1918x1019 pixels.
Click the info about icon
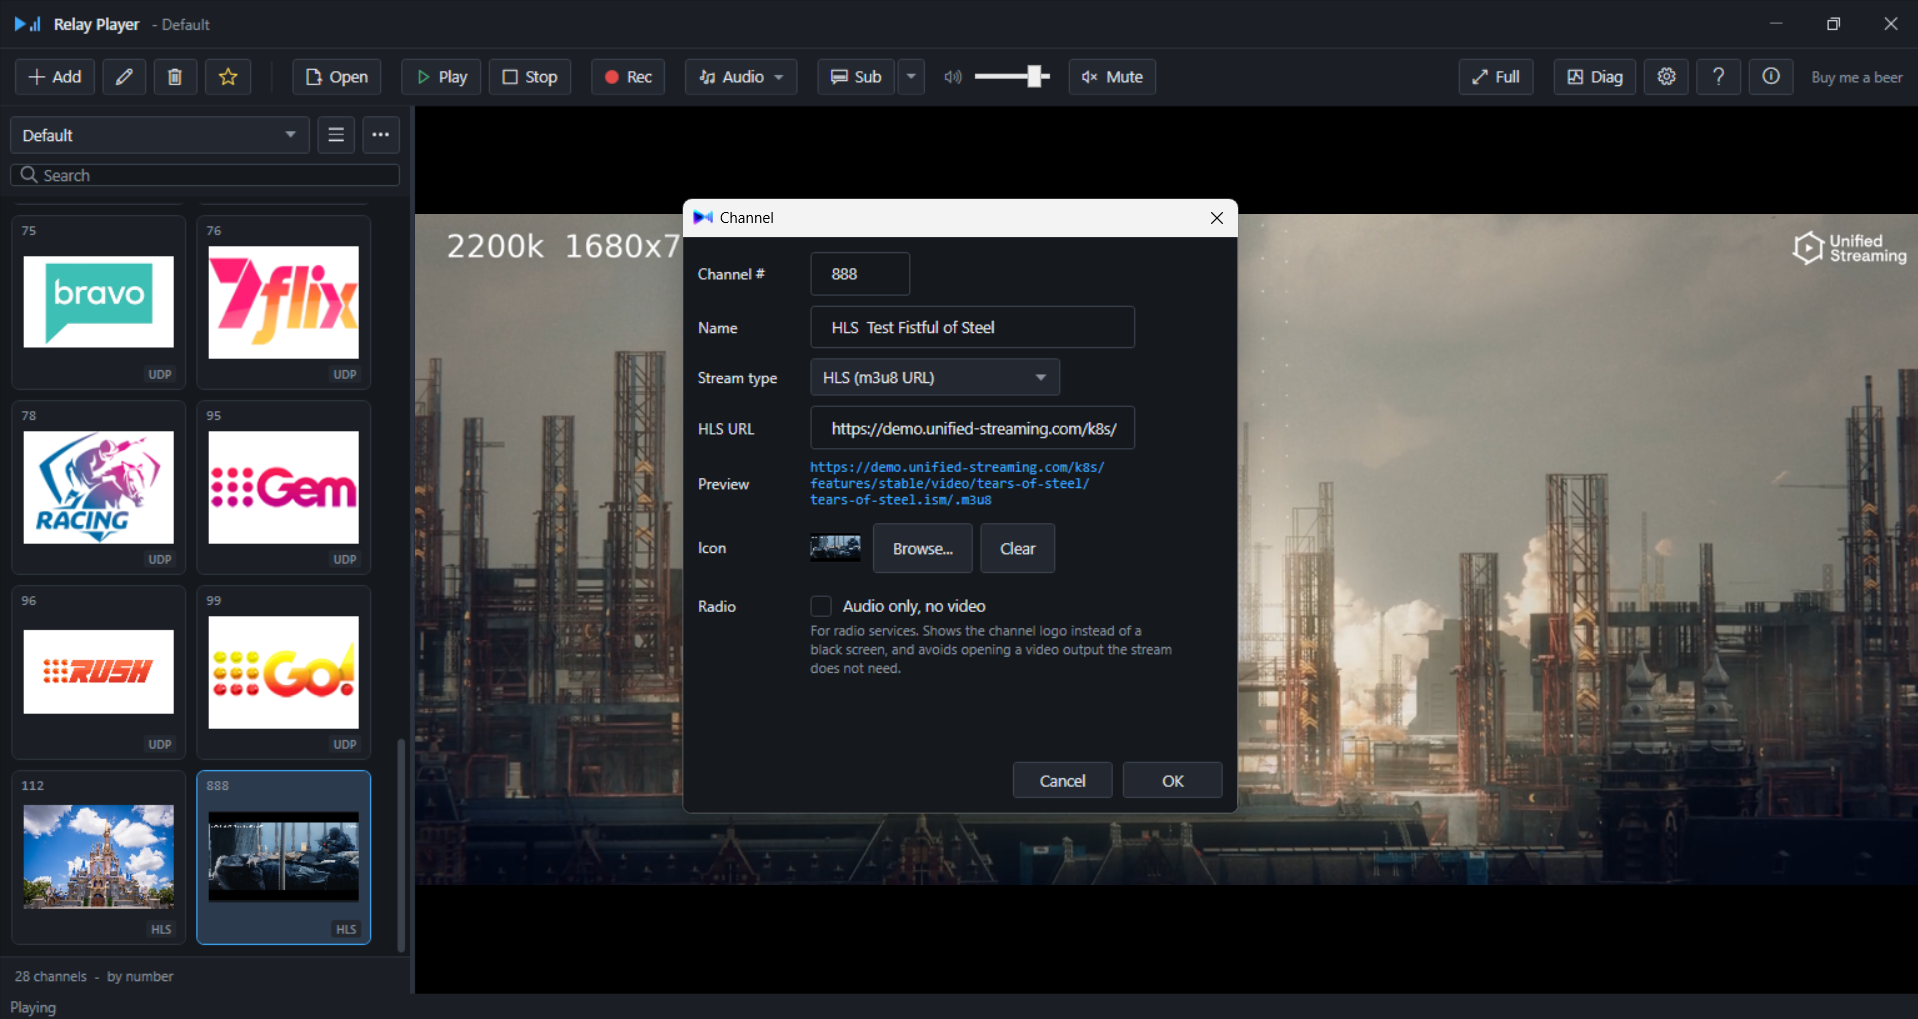1771,77
